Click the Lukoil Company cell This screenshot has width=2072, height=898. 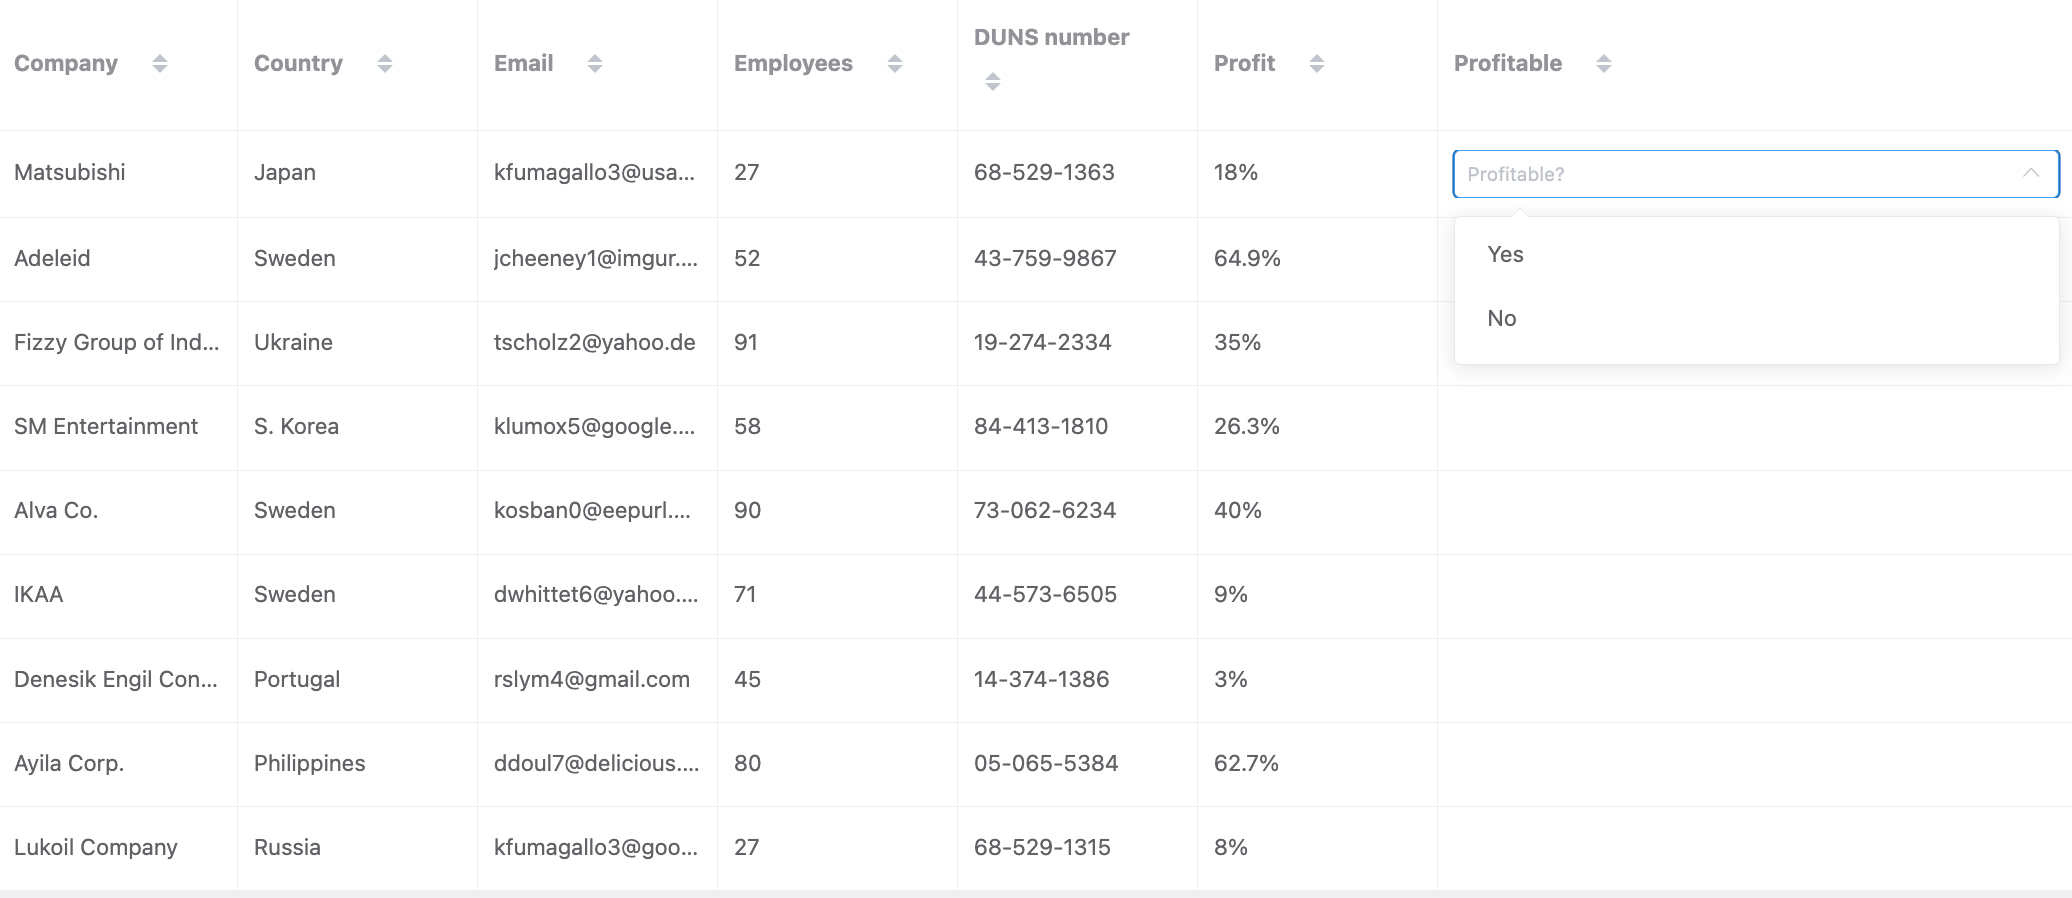coord(96,848)
